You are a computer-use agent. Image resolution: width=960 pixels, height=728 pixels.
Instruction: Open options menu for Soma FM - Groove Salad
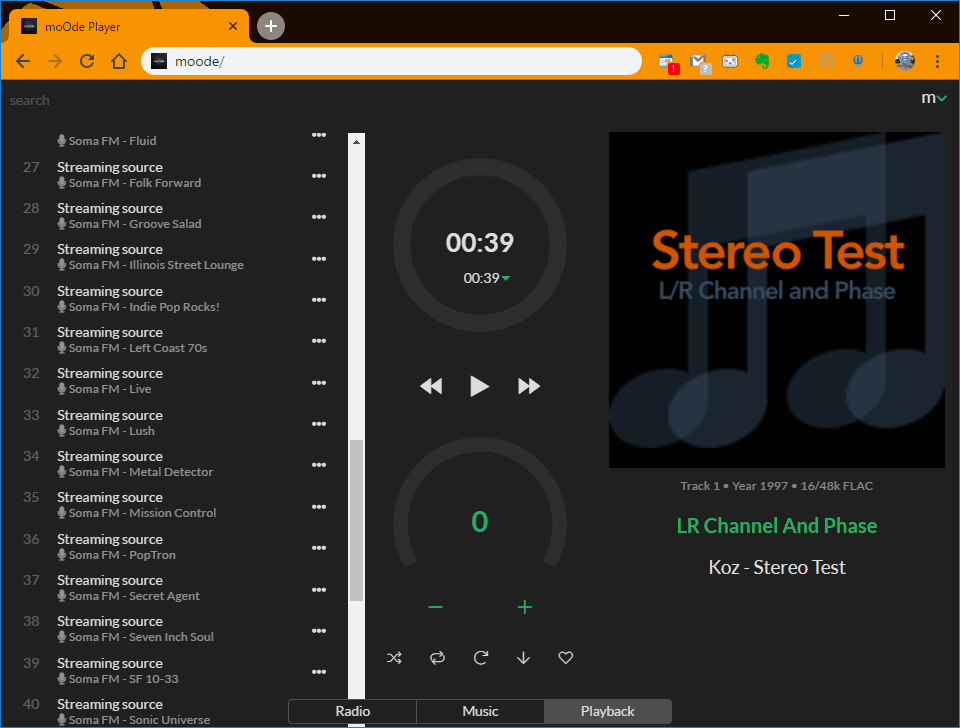click(319, 217)
